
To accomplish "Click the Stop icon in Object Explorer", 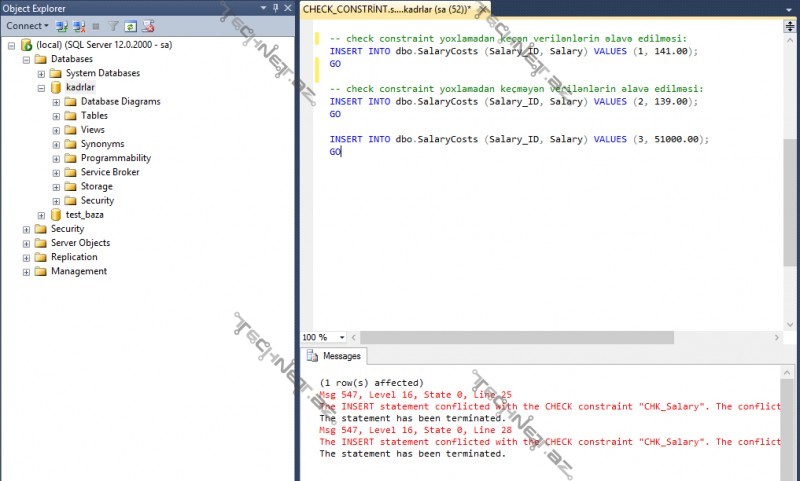I will (x=95, y=26).
